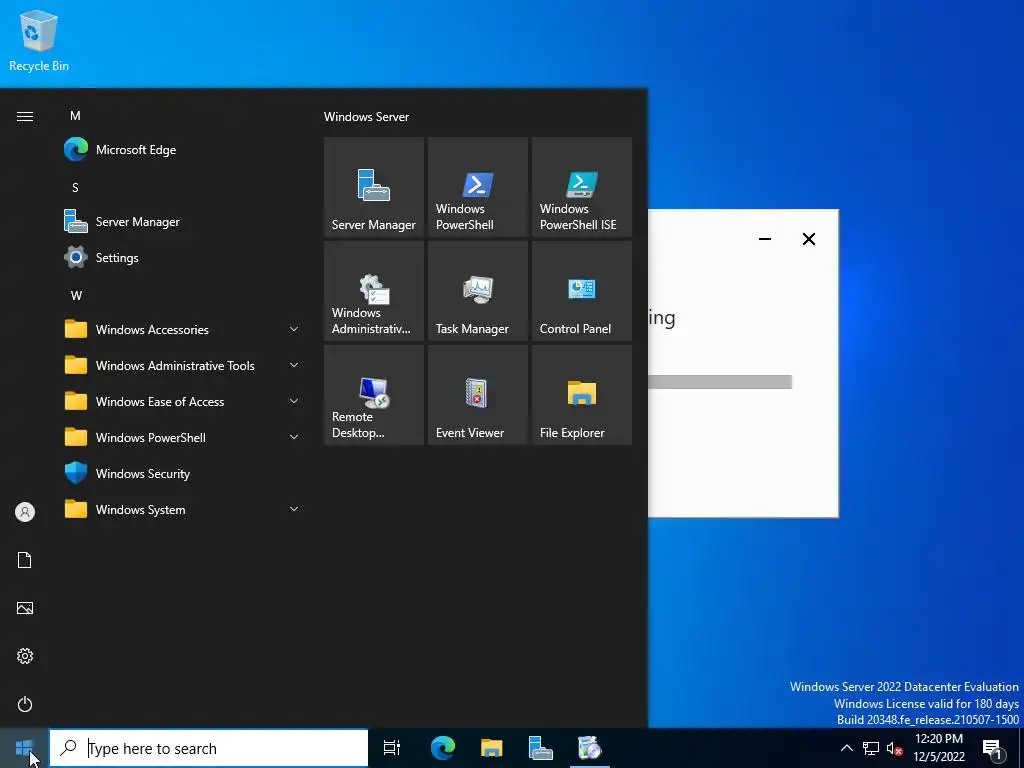Click the Windows Start button
Viewport: 1024px width, 768px height.
tap(24, 748)
